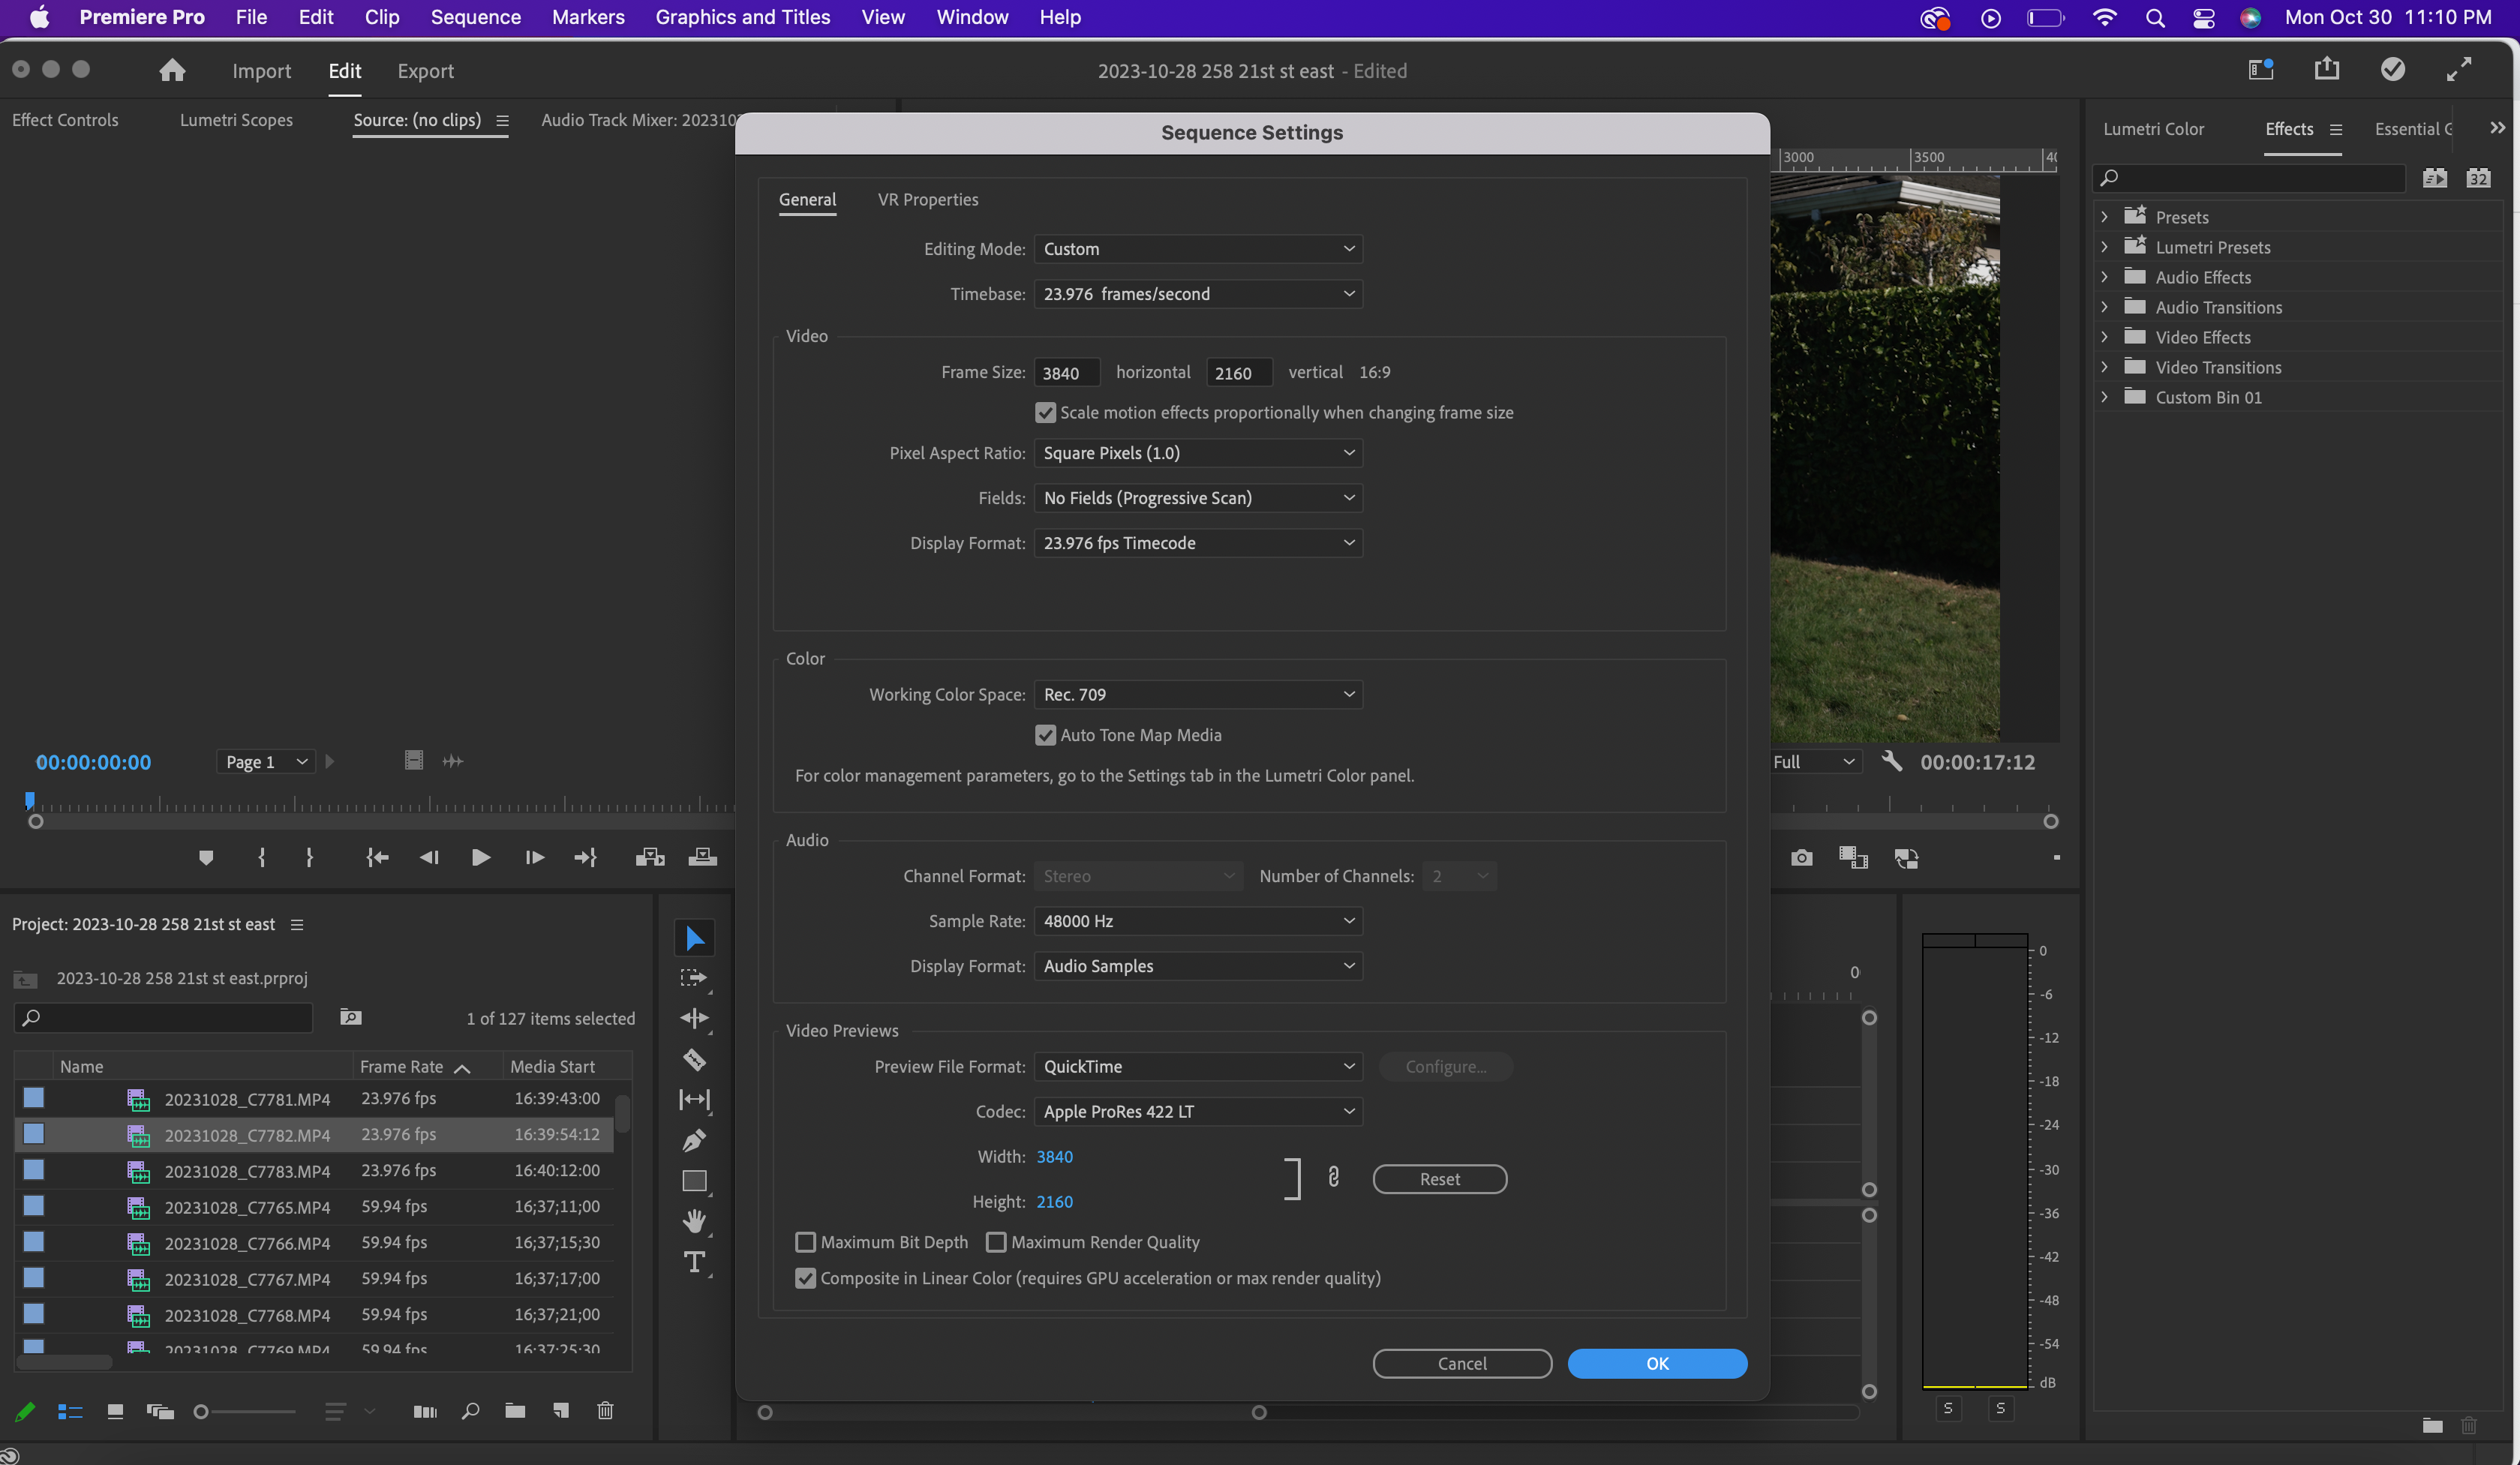Open the Timebase dropdown
The image size is (2520, 1465).
[1197, 293]
